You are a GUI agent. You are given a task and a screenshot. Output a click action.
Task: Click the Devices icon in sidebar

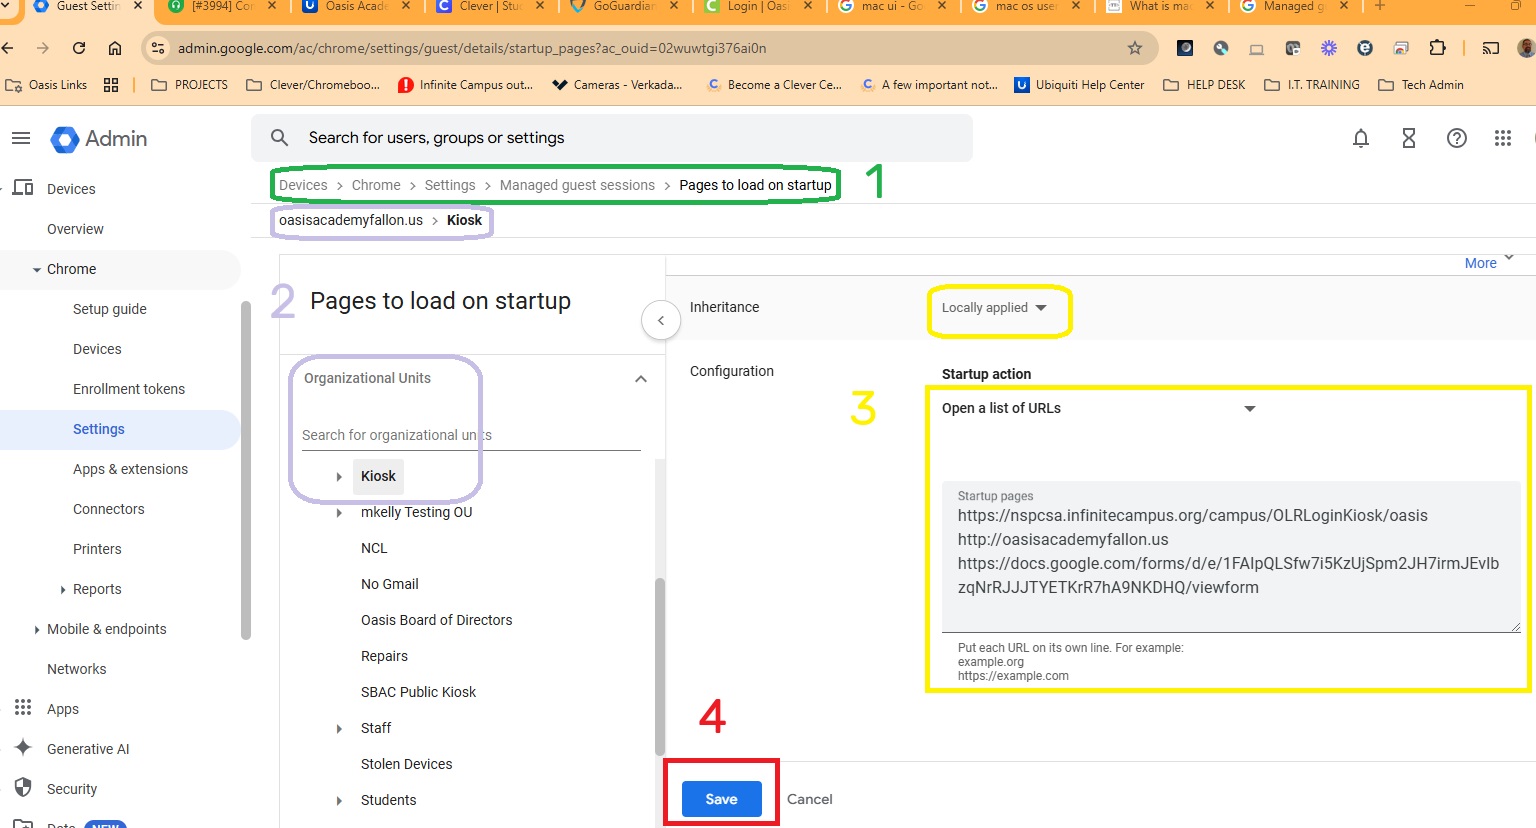pos(23,188)
